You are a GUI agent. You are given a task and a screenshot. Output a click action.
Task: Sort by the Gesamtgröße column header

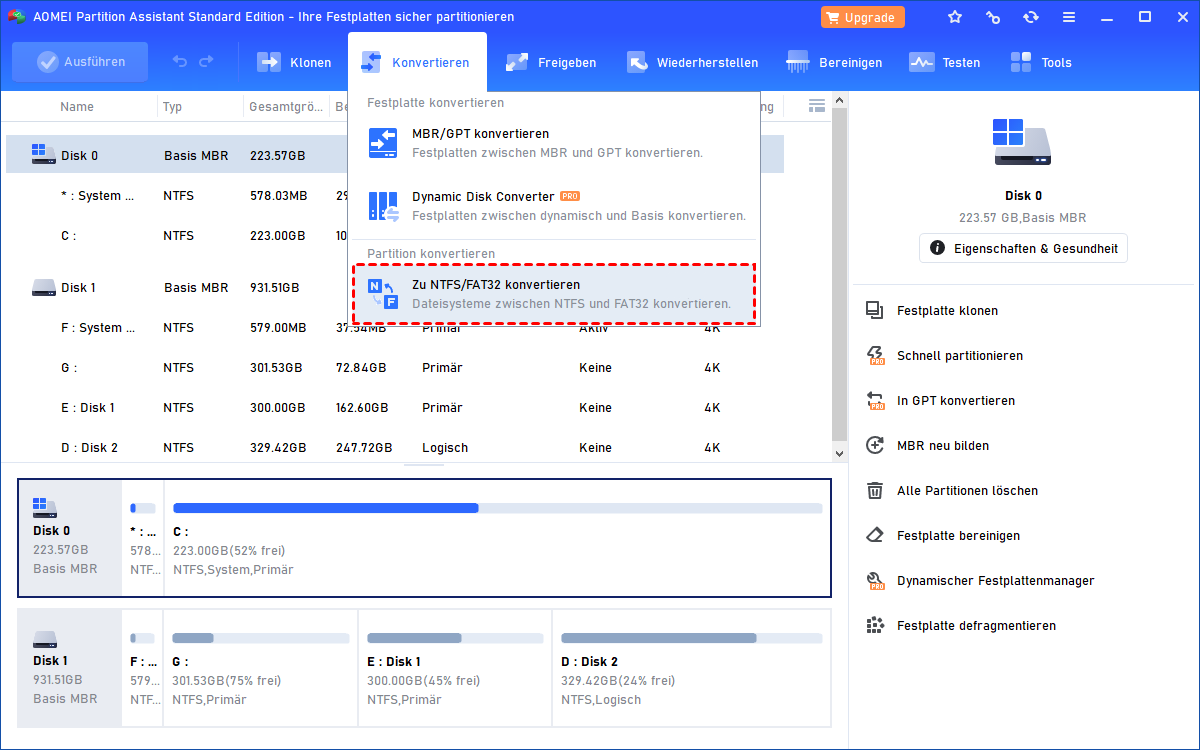coord(286,106)
